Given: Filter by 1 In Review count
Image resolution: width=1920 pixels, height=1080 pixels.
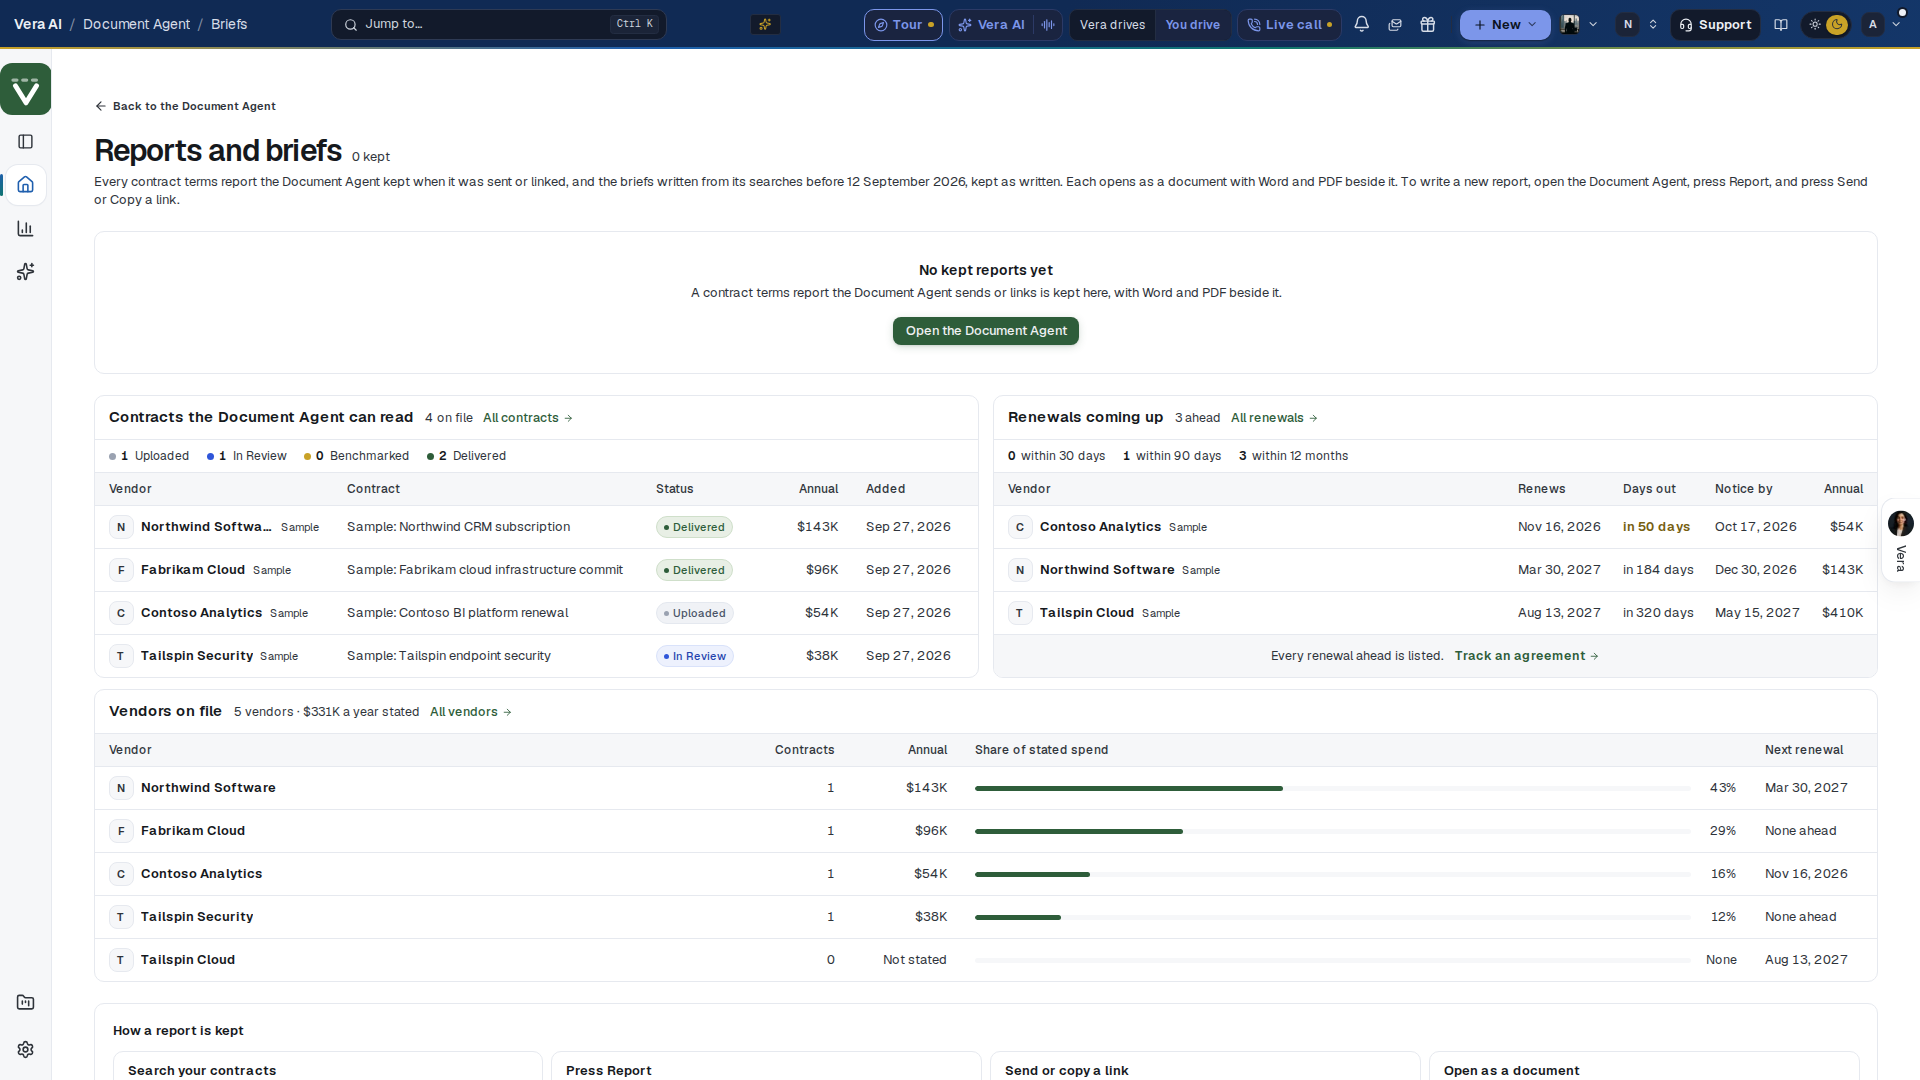Looking at the screenshot, I should click(x=246, y=456).
